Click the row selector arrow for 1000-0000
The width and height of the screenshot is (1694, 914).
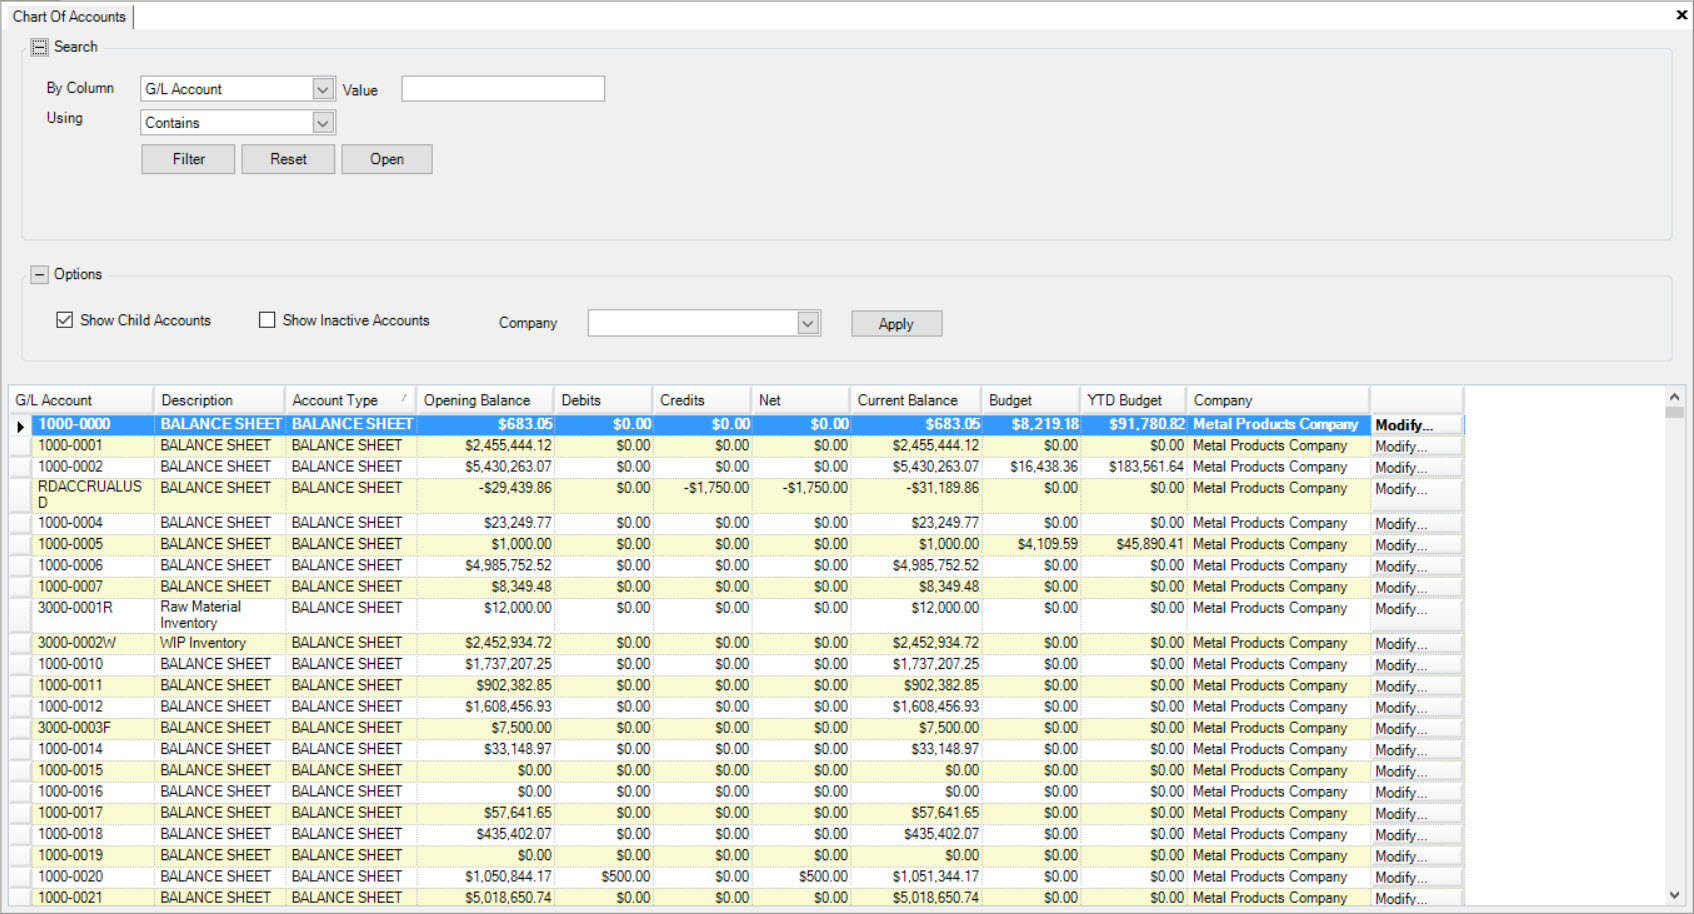pos(20,426)
